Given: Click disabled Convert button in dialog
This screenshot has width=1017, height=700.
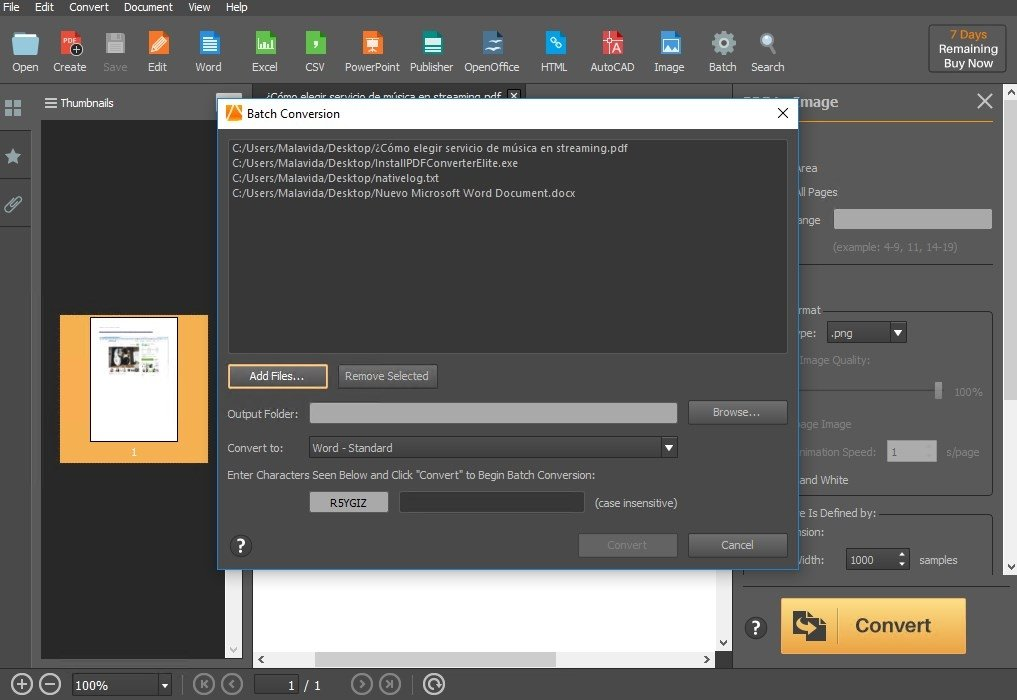Looking at the screenshot, I should (x=627, y=545).
